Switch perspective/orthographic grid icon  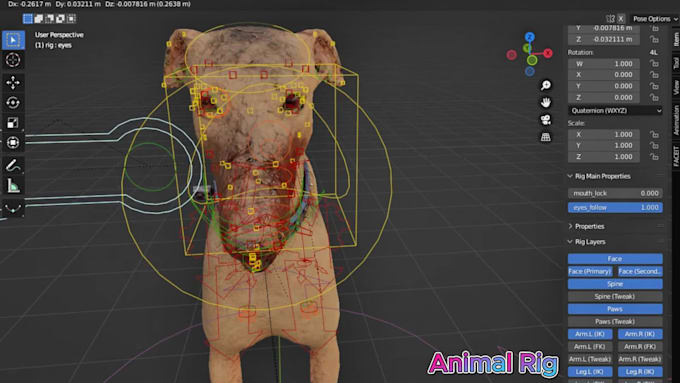(546, 137)
